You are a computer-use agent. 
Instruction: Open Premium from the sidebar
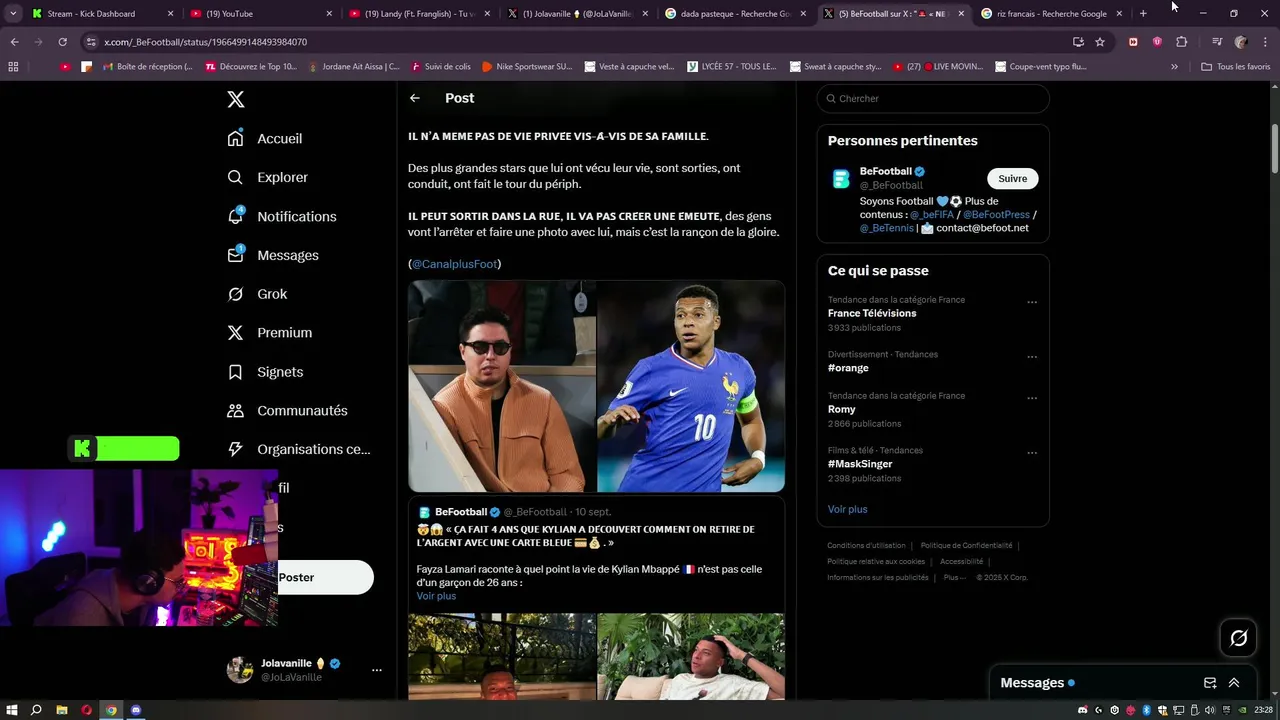269,332
